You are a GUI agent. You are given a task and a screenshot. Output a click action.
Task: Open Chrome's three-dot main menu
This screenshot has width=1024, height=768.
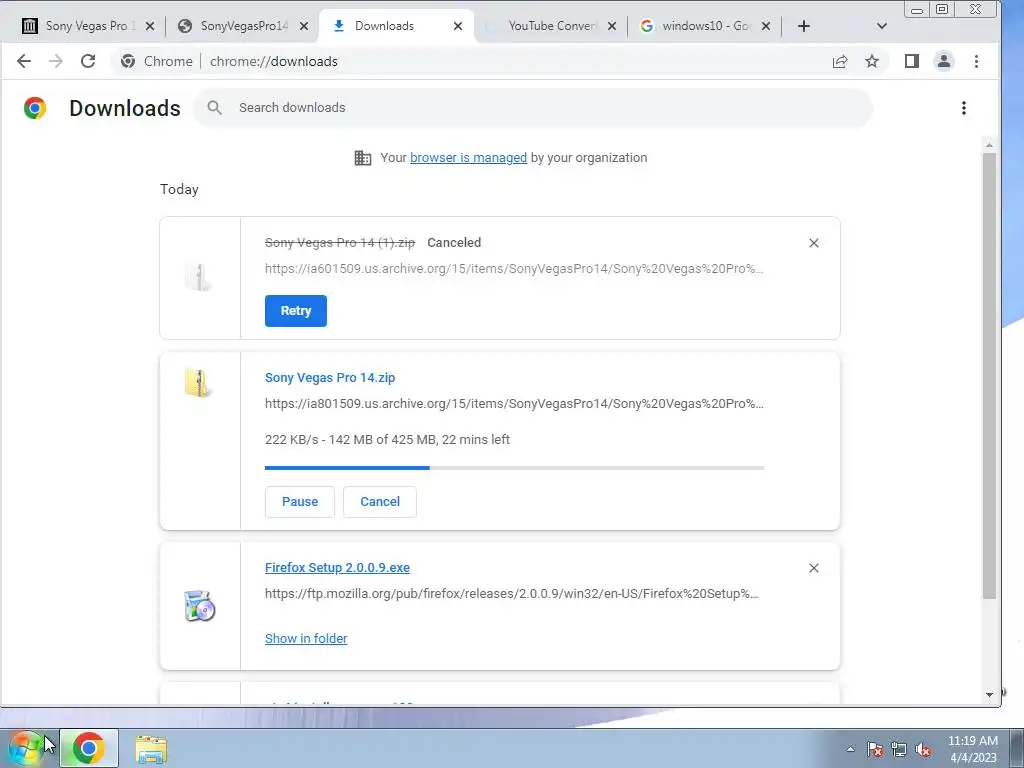coord(976,61)
